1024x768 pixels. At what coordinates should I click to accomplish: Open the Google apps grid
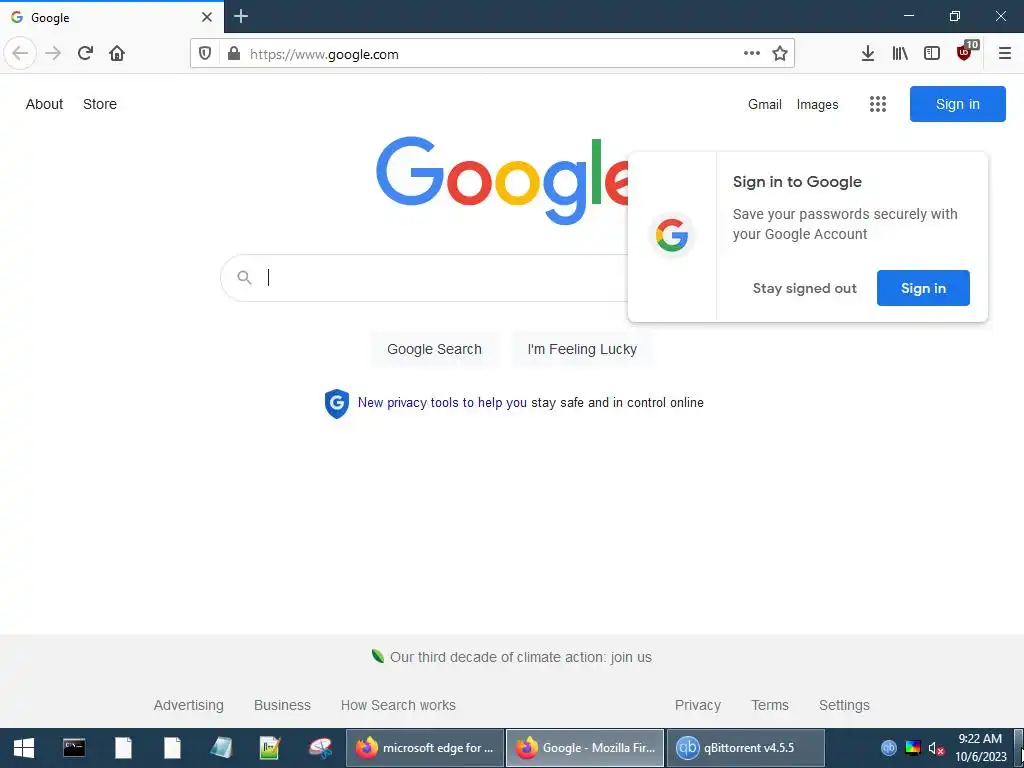tap(878, 104)
